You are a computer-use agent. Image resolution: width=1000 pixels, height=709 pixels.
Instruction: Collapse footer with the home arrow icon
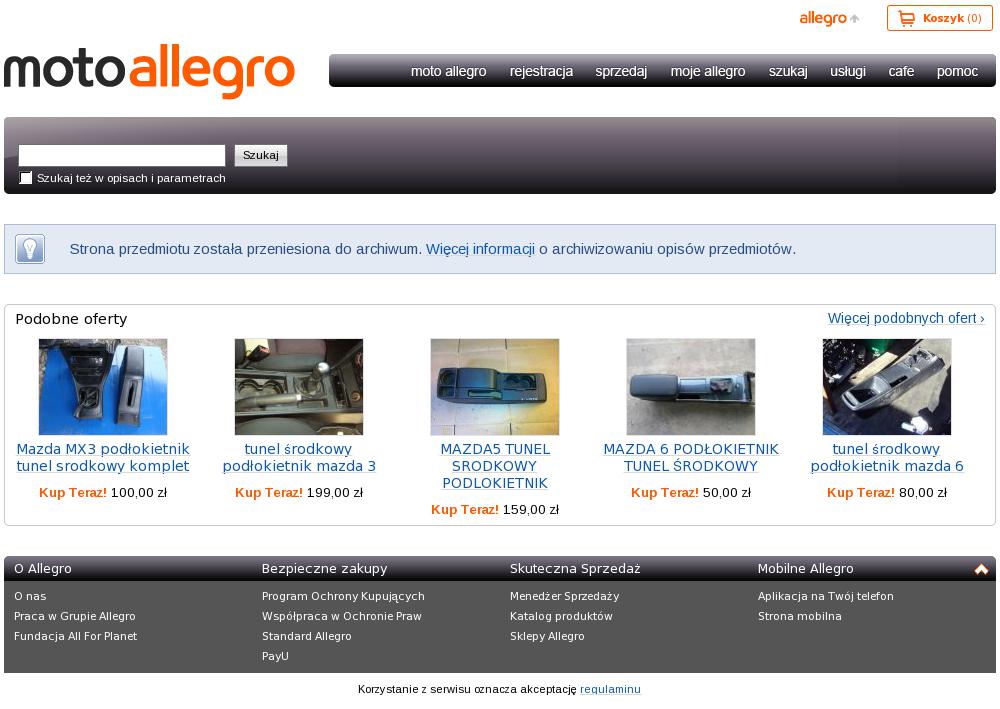click(982, 569)
